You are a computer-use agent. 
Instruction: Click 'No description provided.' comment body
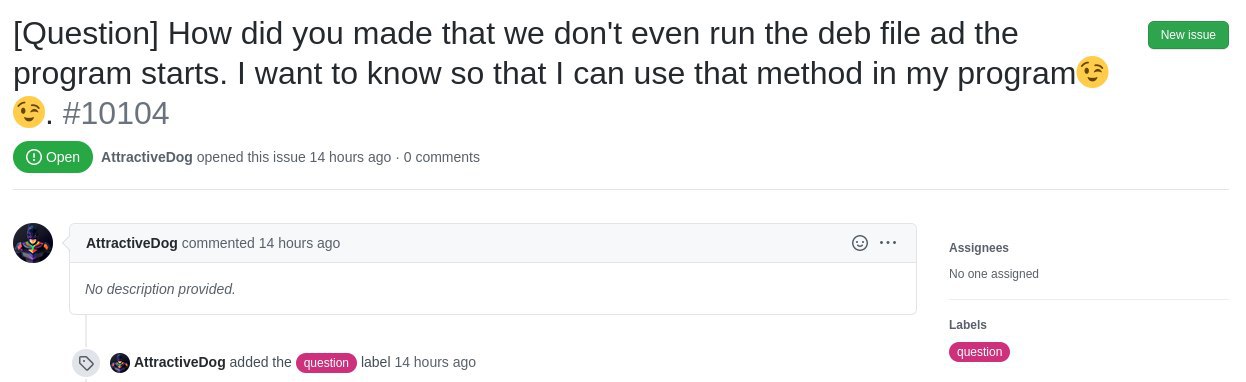160,289
